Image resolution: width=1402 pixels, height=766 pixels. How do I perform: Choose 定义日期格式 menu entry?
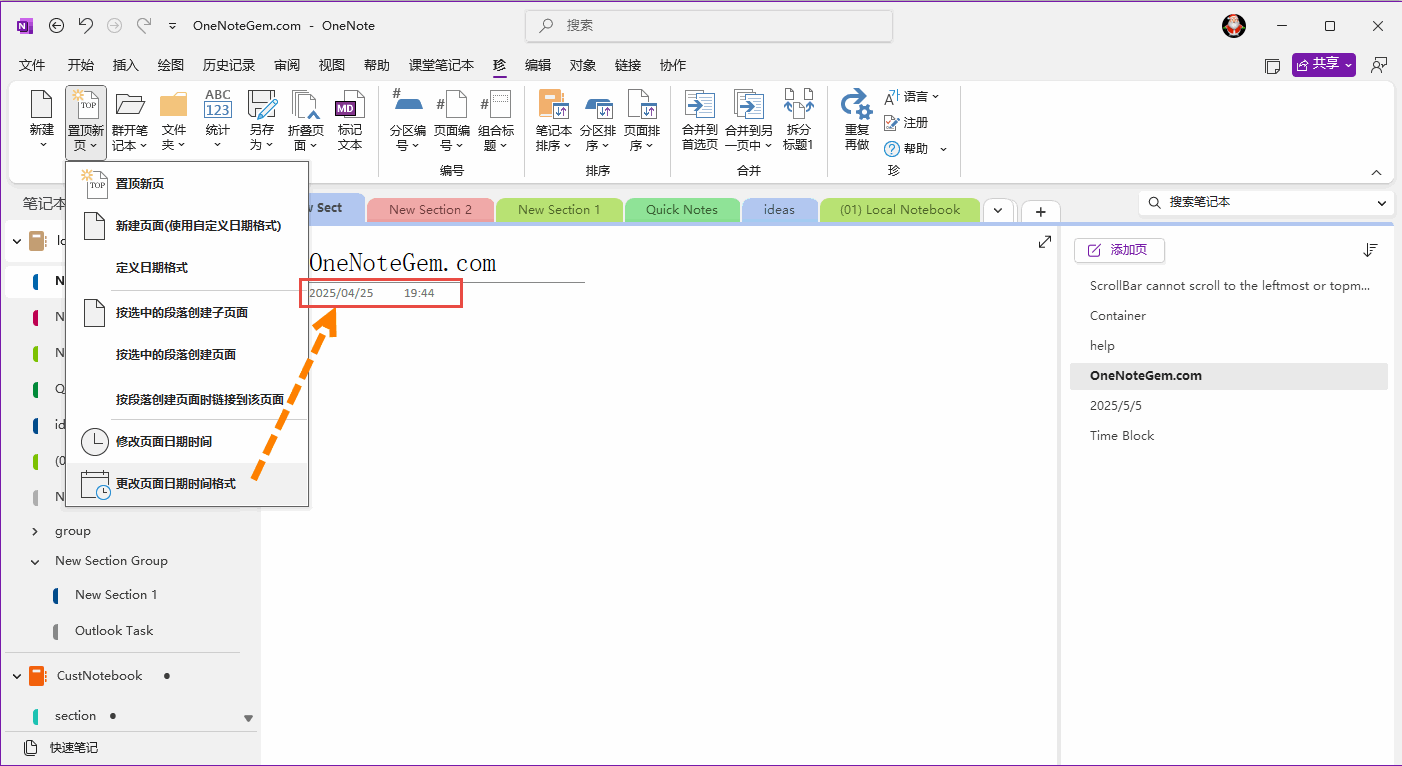click(x=187, y=268)
